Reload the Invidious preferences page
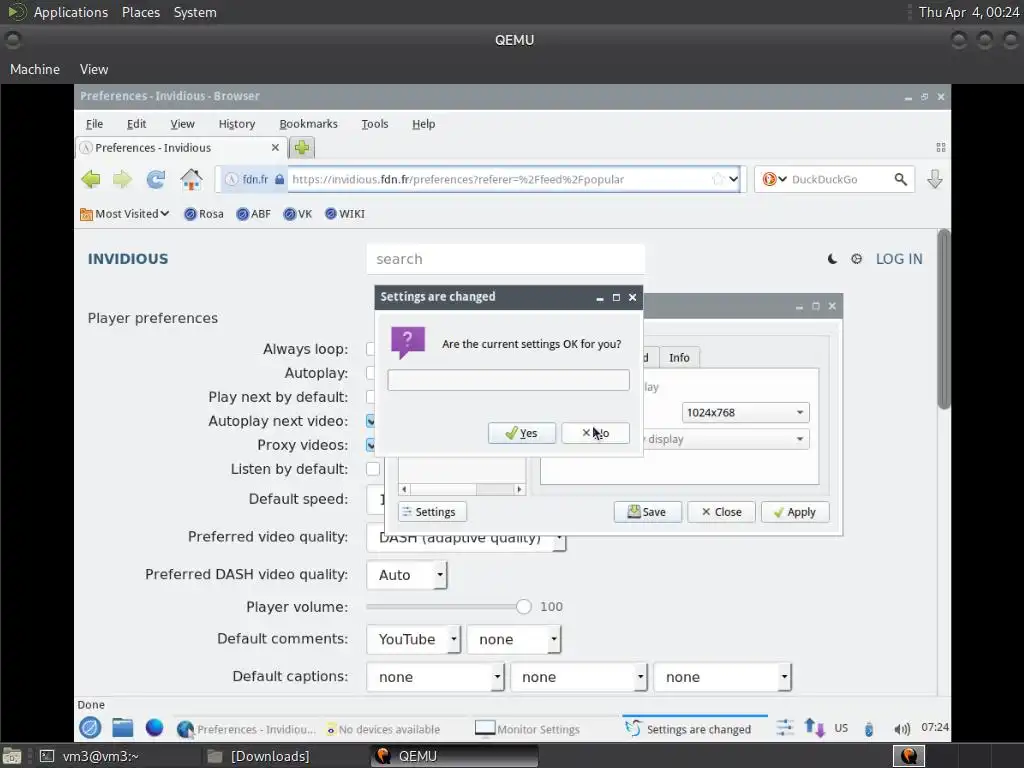1024x768 pixels. 155,179
